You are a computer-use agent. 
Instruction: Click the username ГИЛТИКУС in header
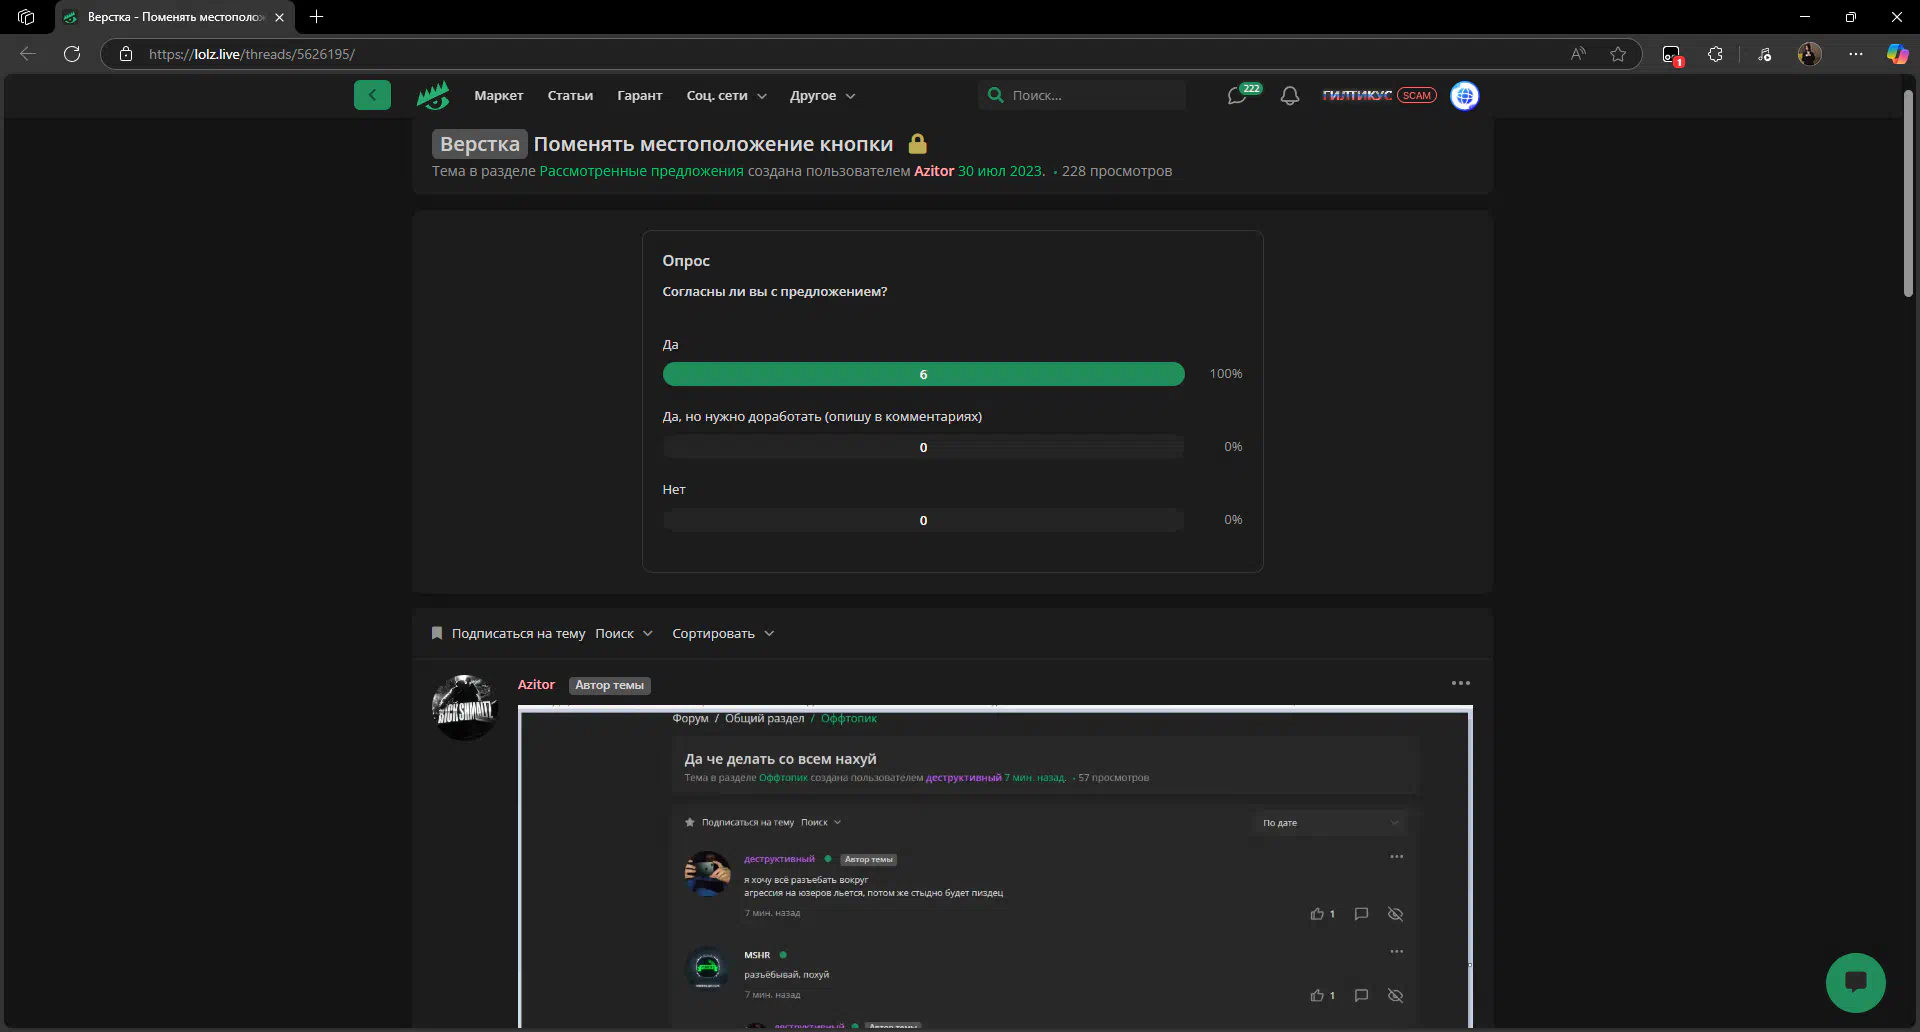click(1357, 95)
